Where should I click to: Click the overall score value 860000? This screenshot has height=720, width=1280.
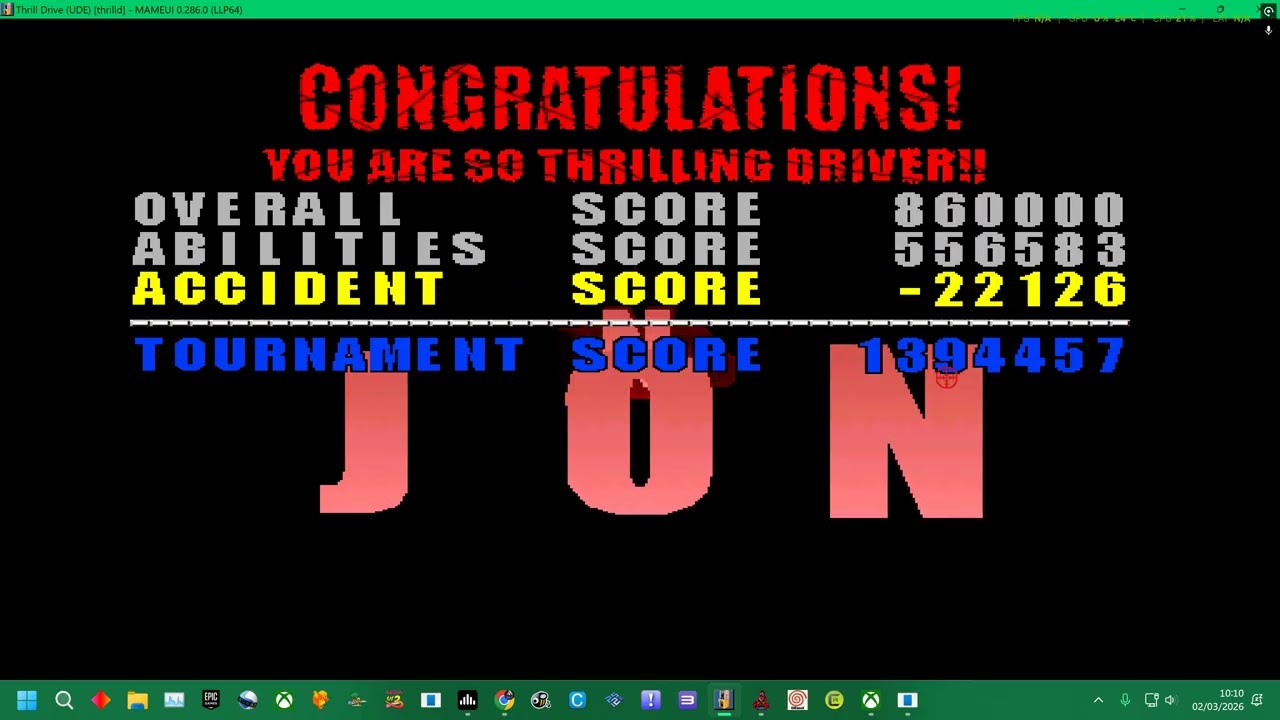(x=1010, y=211)
